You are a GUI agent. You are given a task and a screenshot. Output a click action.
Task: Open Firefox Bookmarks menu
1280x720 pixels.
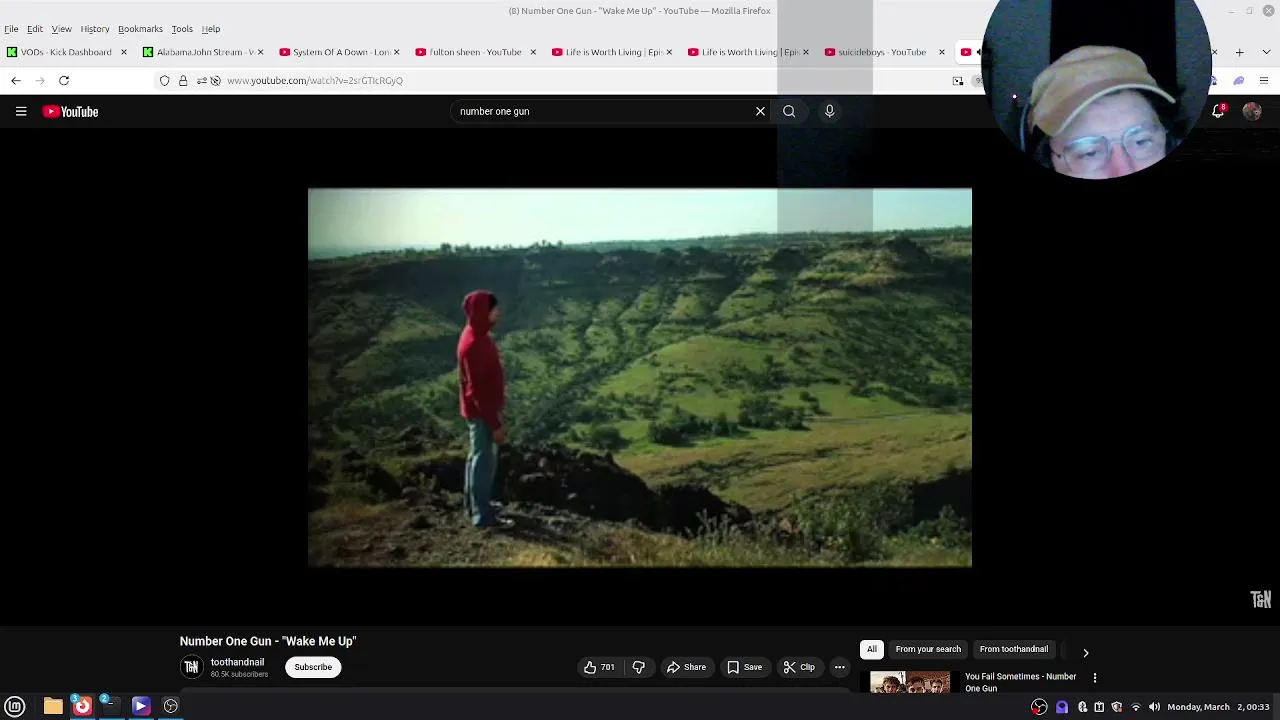tap(140, 29)
